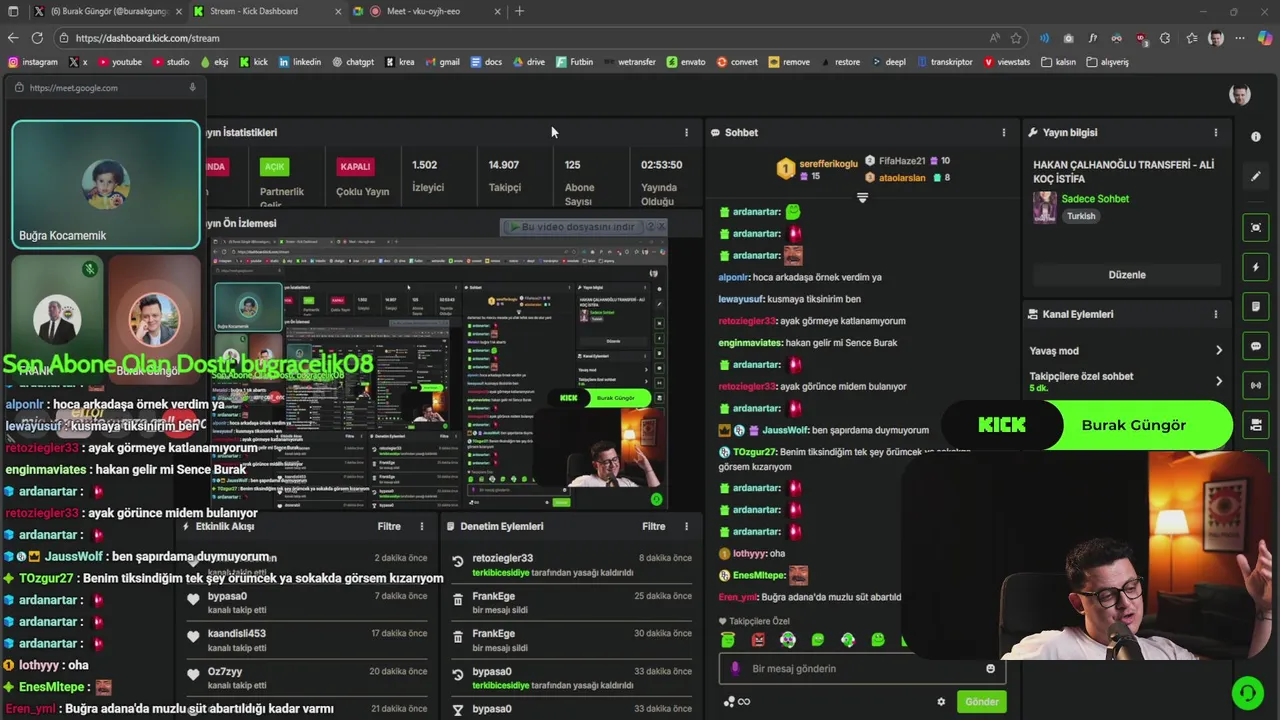The height and width of the screenshot is (720, 1280).
Task: Click Sadece Sohbet category link
Action: tap(1095, 199)
